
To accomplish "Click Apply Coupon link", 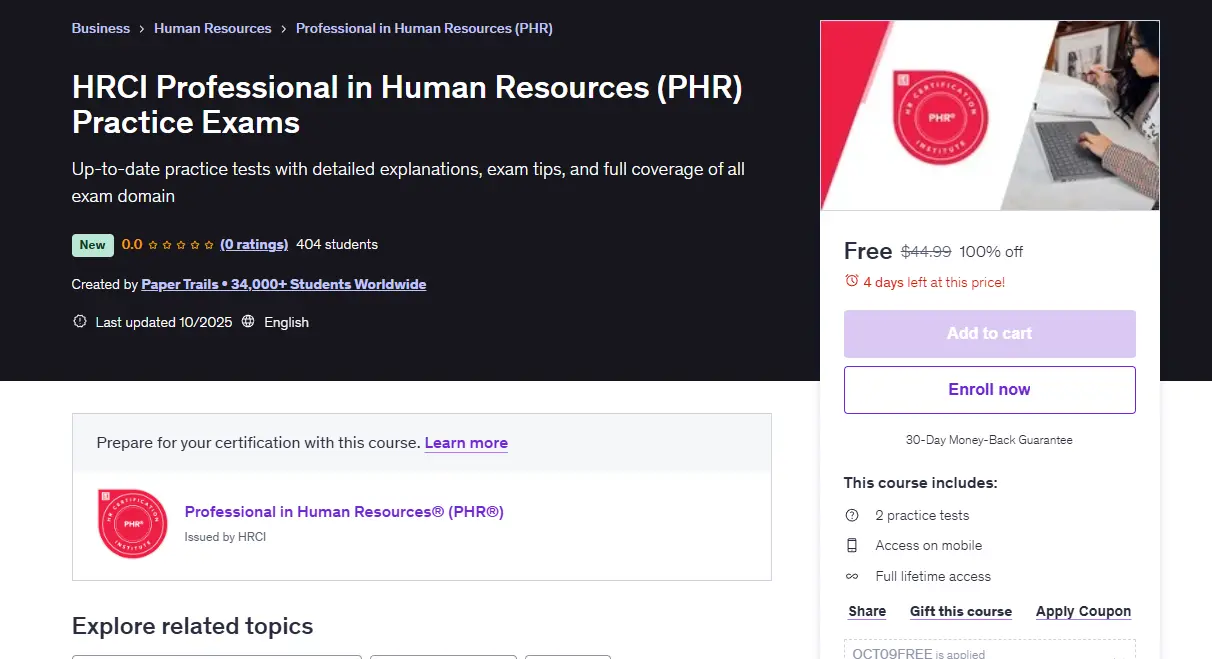I will 1084,611.
